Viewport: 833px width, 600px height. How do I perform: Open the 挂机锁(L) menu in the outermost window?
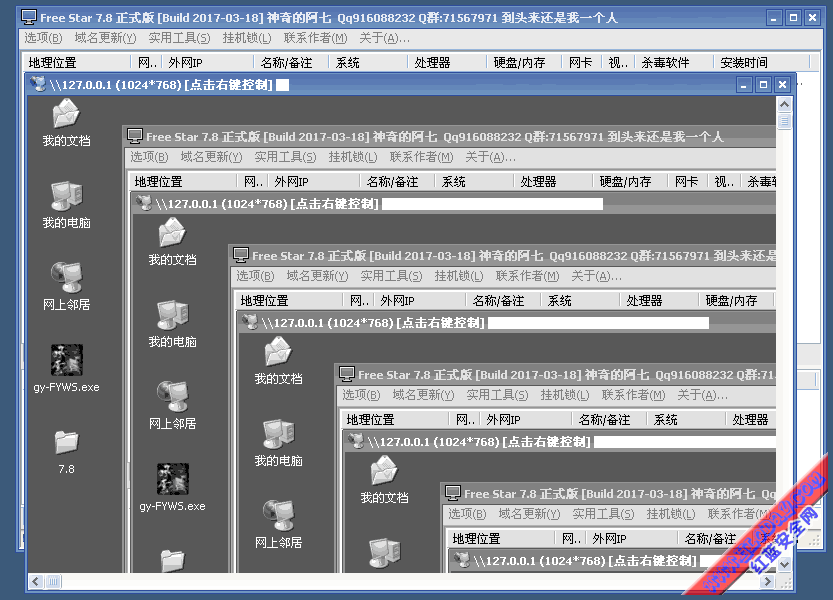tap(246, 38)
